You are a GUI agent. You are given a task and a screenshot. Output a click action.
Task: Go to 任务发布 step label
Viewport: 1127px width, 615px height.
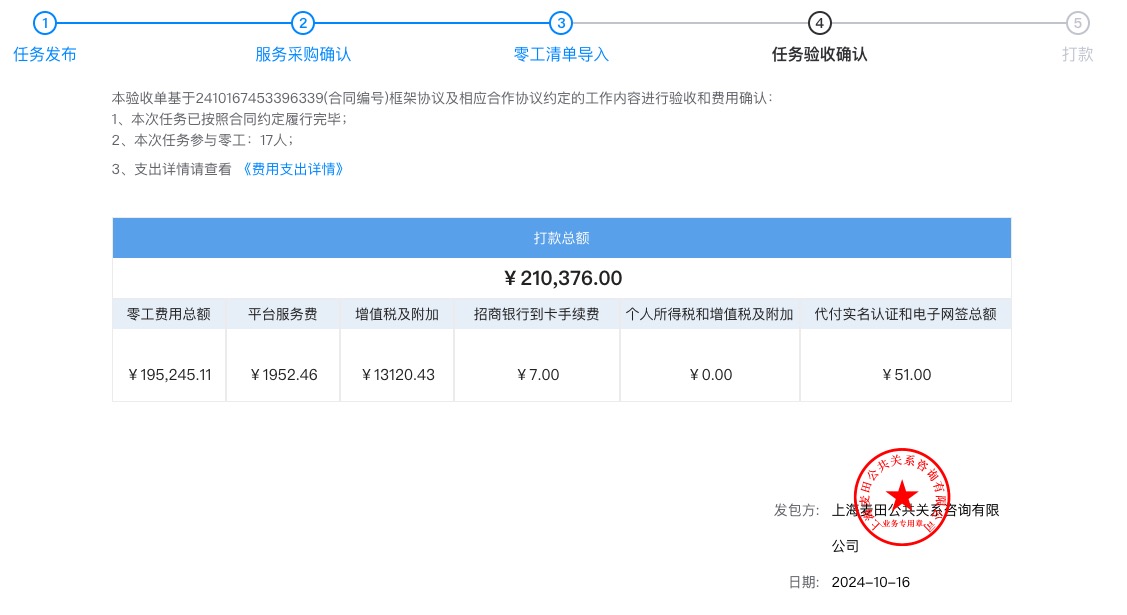45,55
